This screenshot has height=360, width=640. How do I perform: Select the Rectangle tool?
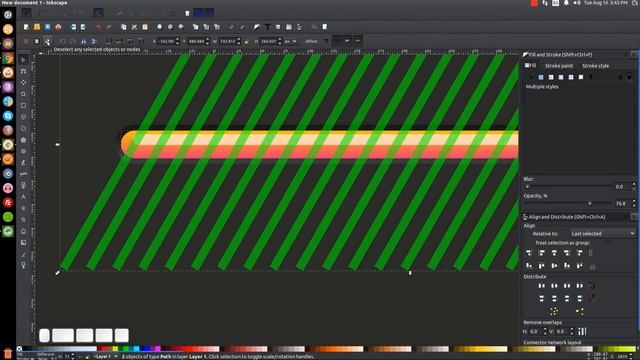point(23,105)
